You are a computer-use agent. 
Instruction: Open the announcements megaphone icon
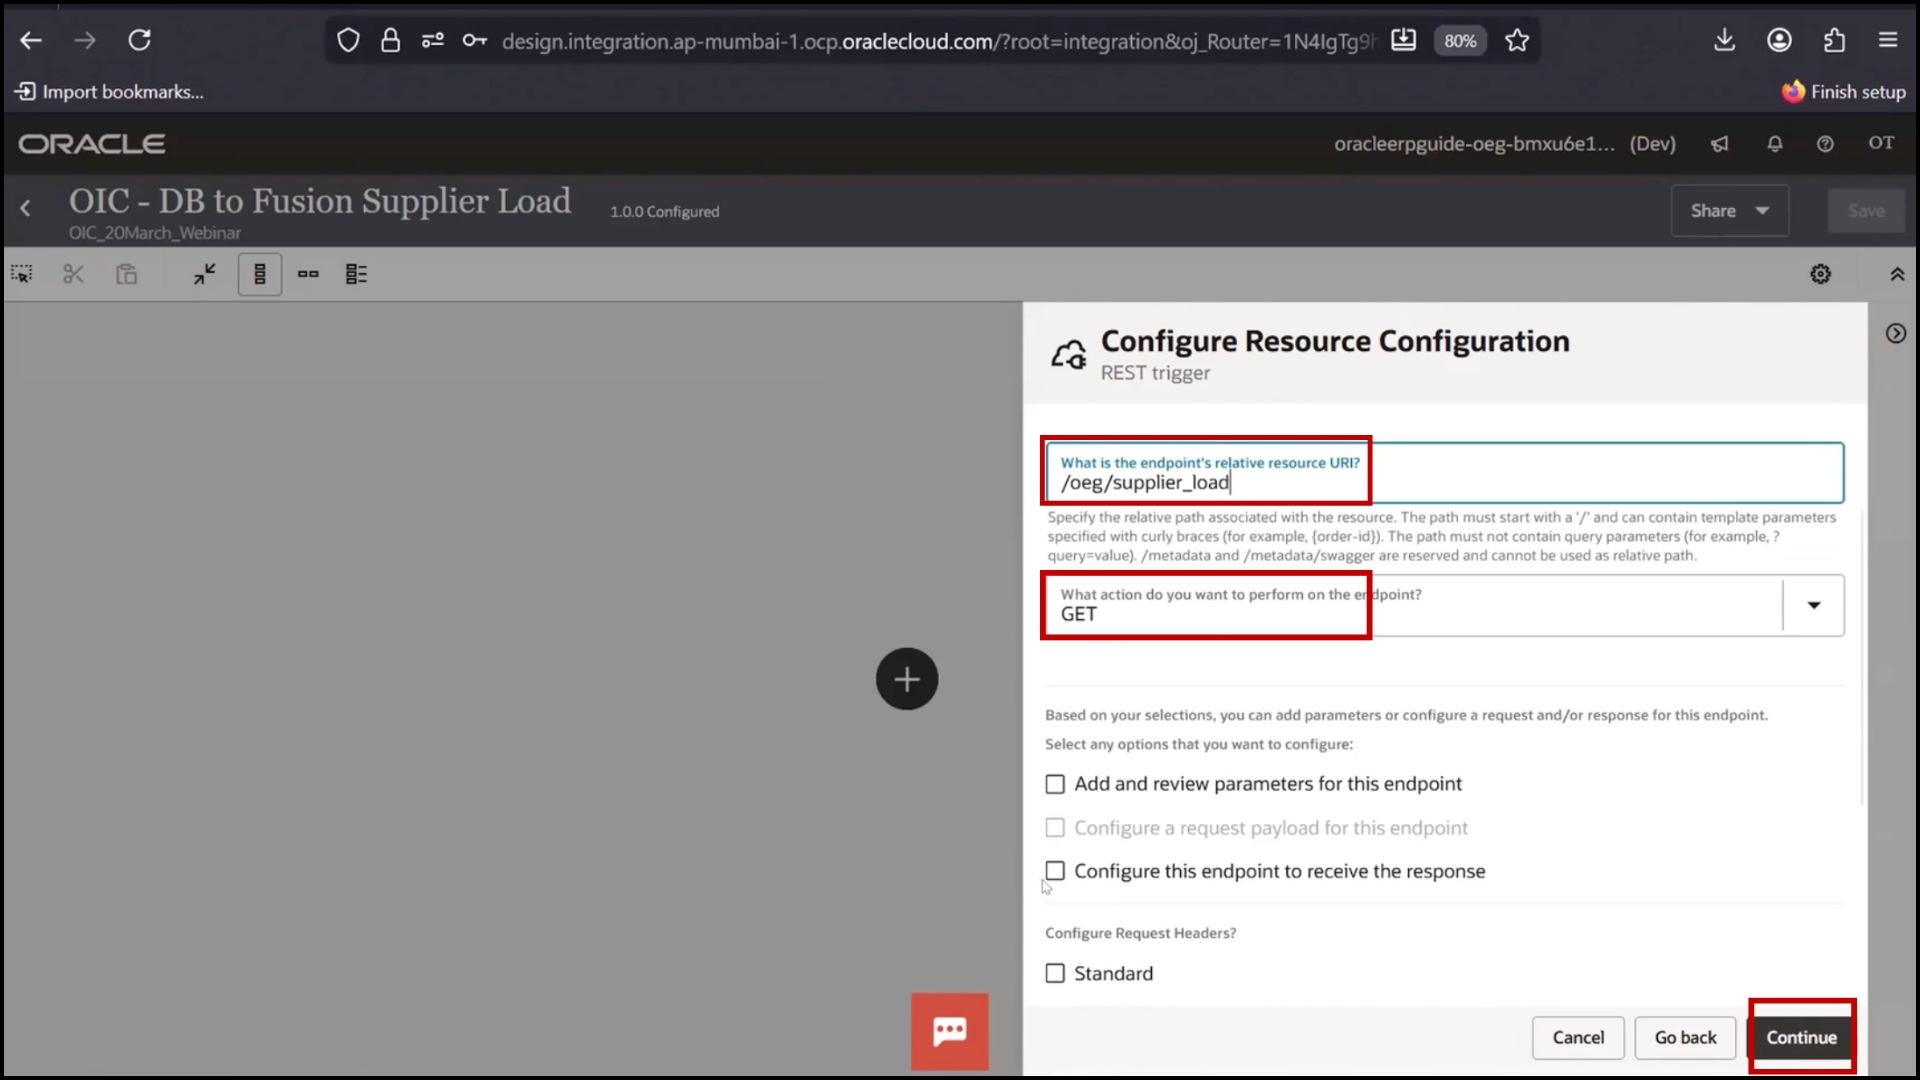pos(1719,144)
